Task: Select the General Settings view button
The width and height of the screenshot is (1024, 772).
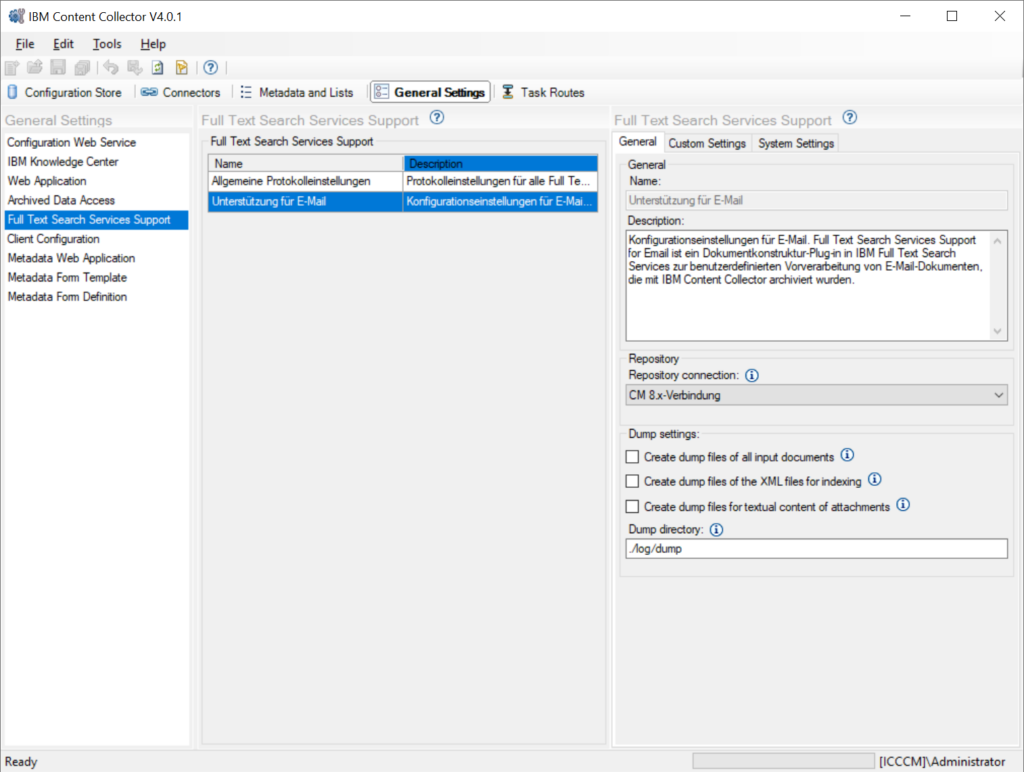Action: point(430,92)
